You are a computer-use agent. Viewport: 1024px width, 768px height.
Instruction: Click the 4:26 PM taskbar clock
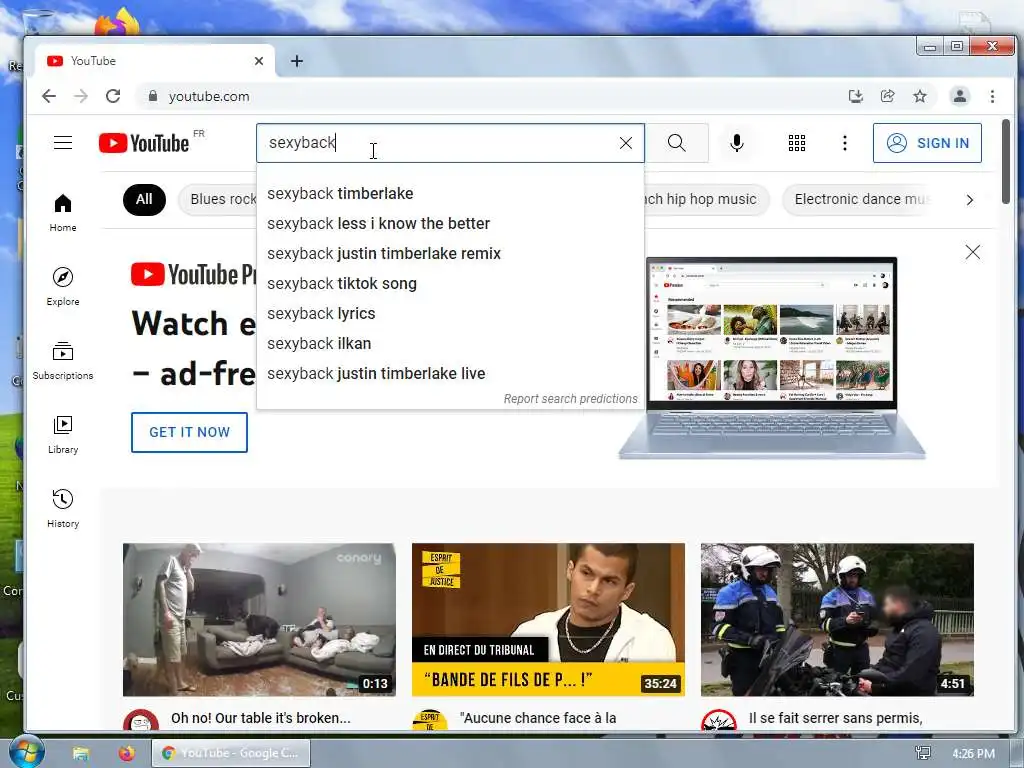point(973,753)
